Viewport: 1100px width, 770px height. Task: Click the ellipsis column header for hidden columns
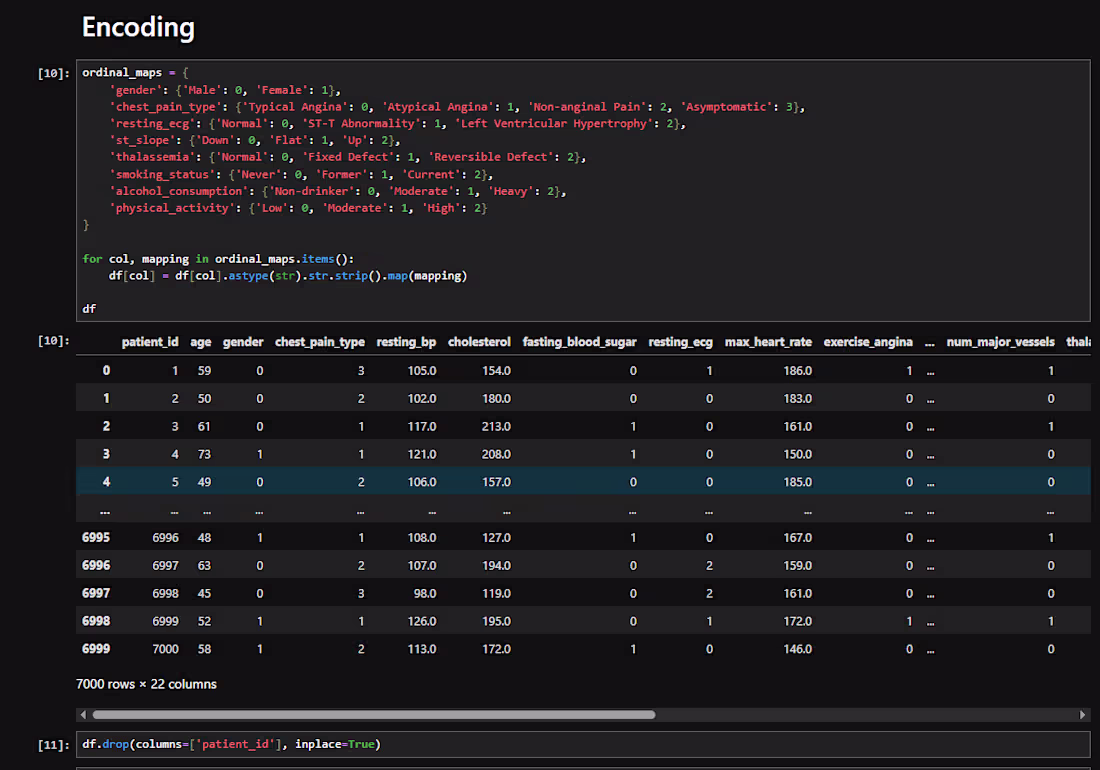[930, 343]
